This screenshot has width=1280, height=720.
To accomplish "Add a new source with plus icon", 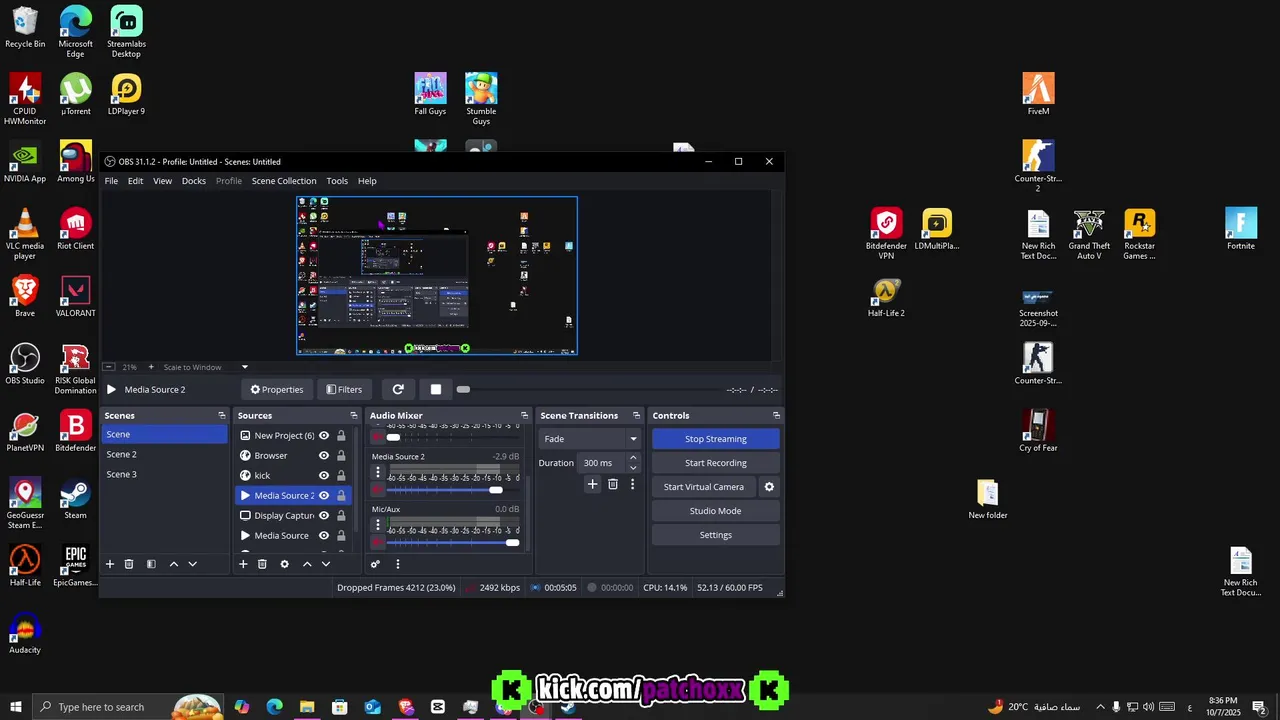I will [x=242, y=564].
